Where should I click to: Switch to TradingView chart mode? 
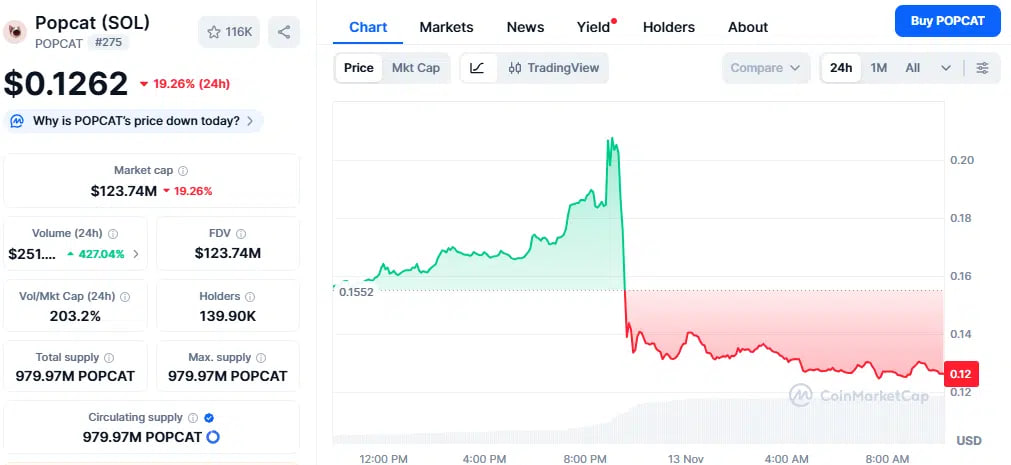pos(553,68)
